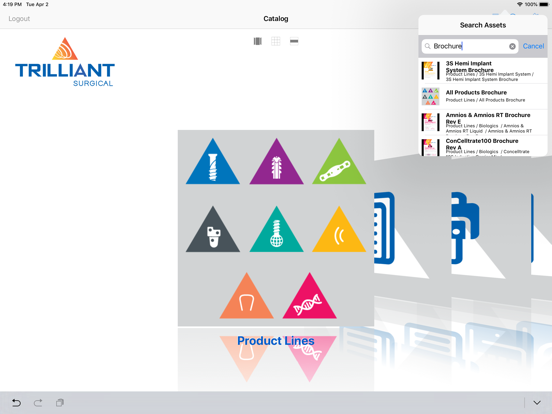Select Amnios & Amnios RT Brochure result
Image resolution: width=552 pixels, height=414 pixels.
pos(483,122)
